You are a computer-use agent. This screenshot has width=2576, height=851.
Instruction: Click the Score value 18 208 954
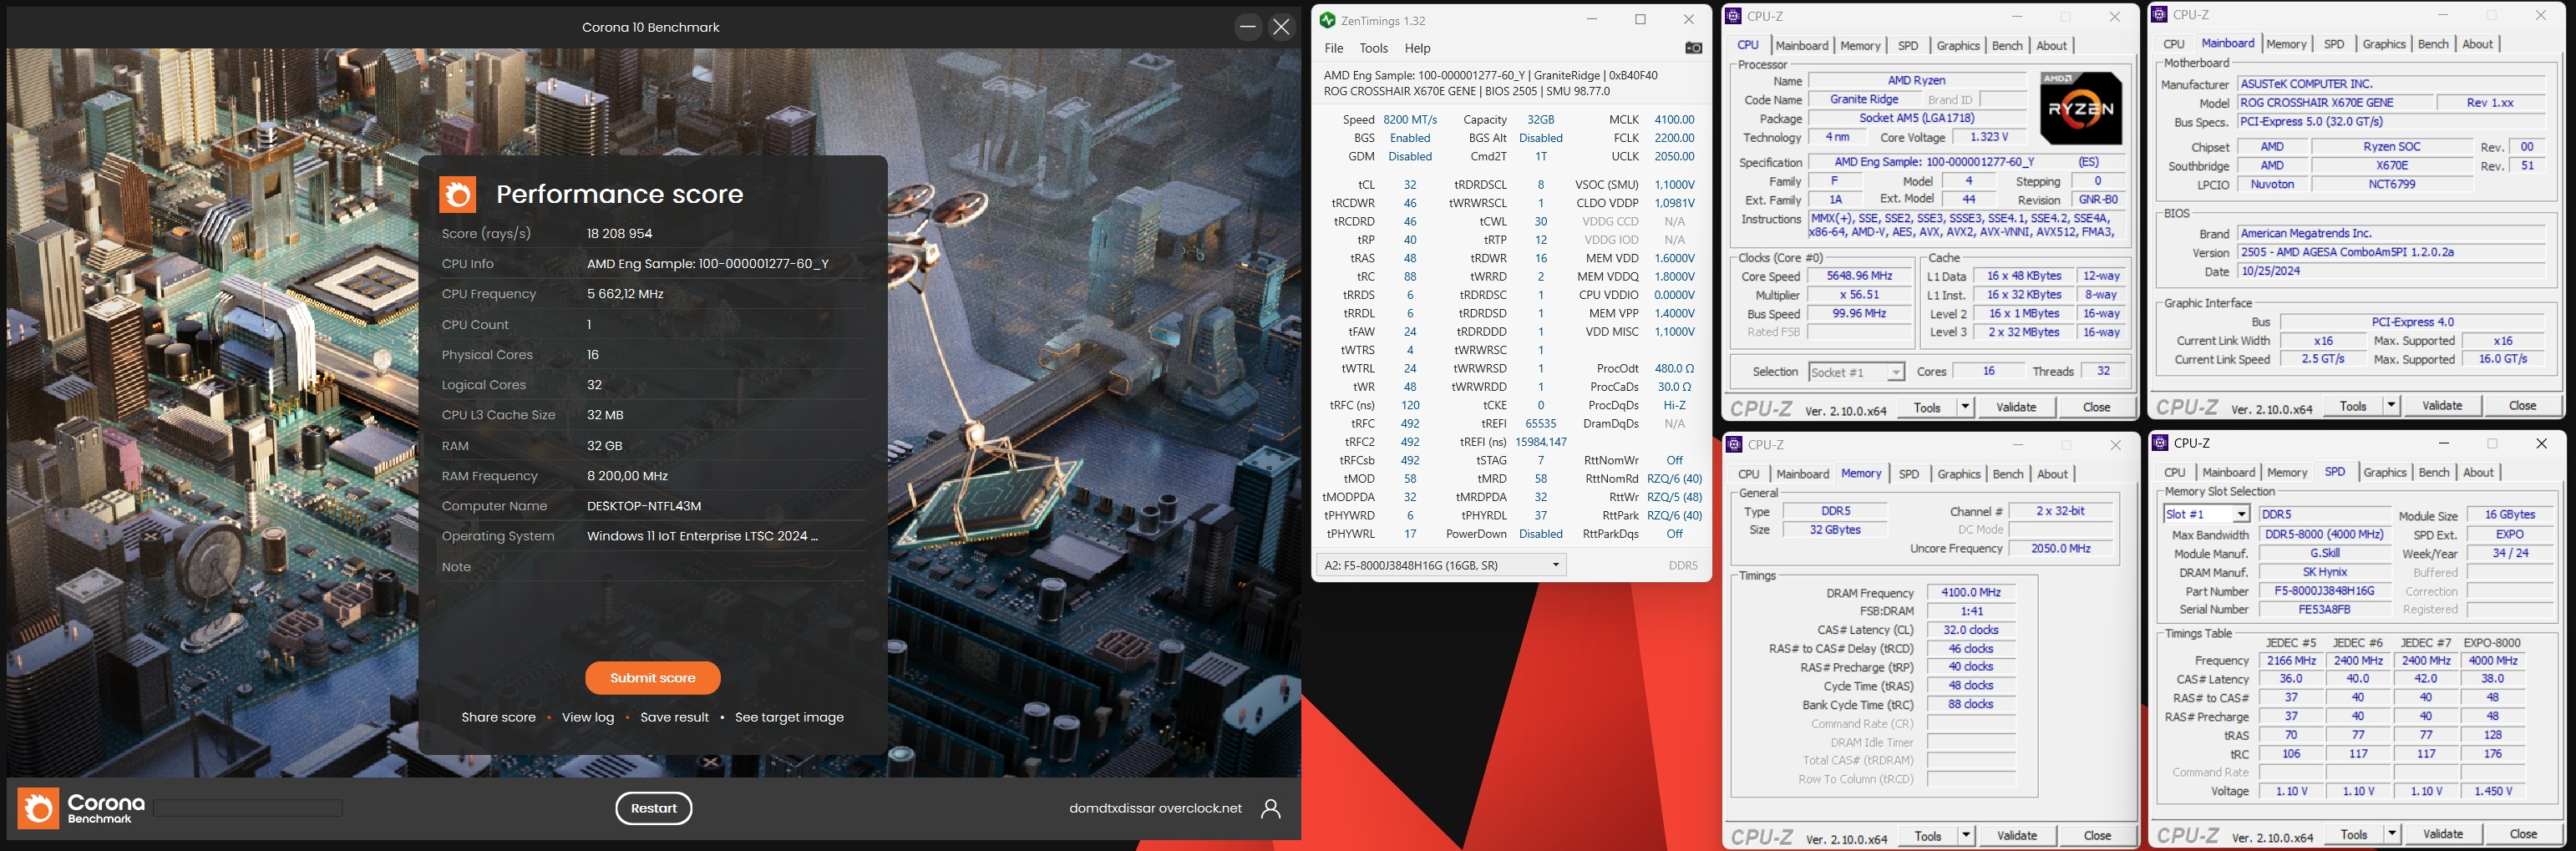coord(619,233)
